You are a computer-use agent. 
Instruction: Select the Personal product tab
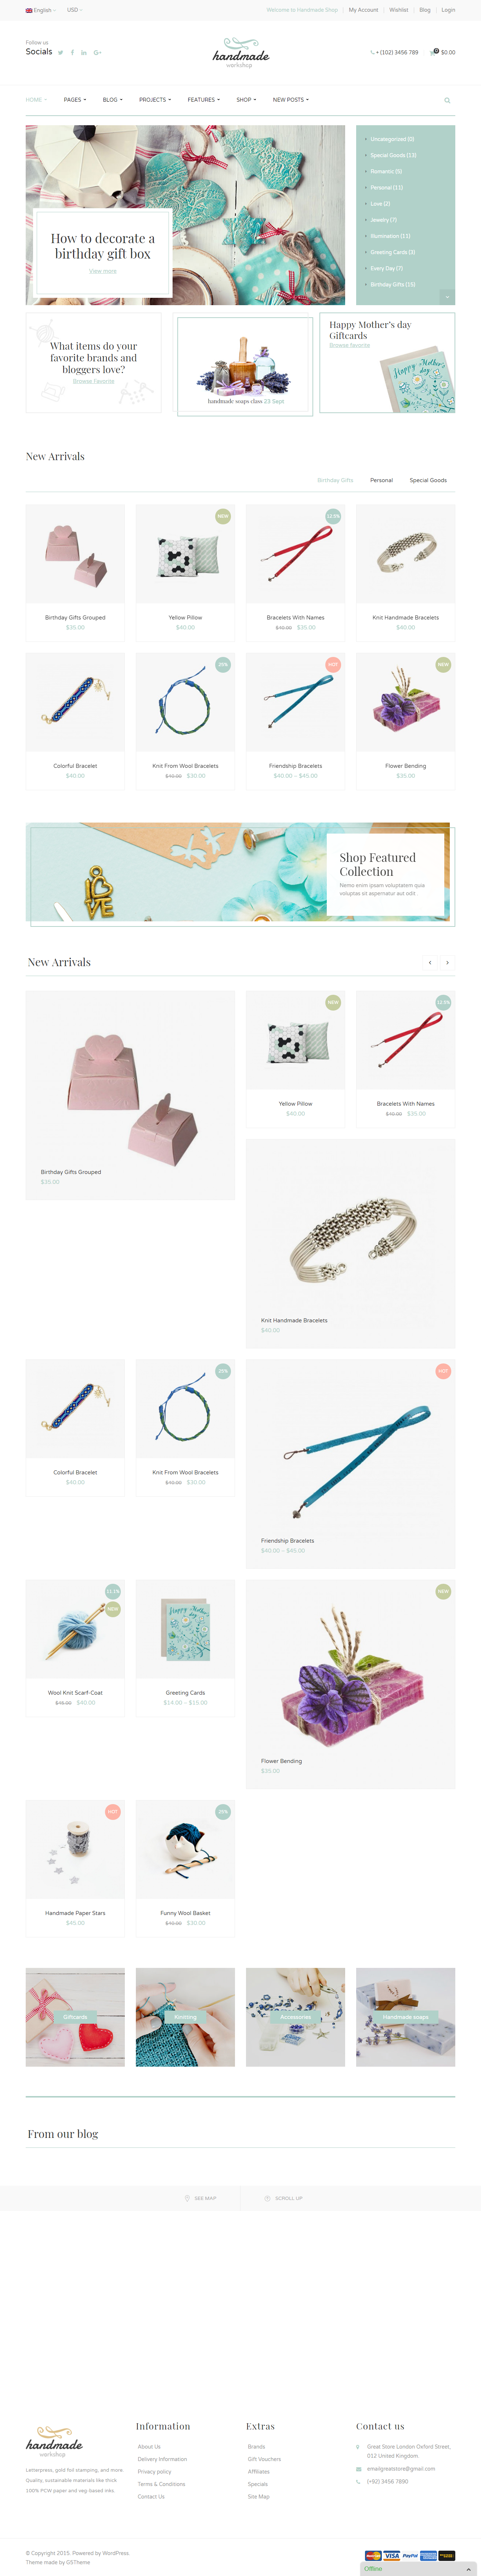click(381, 480)
